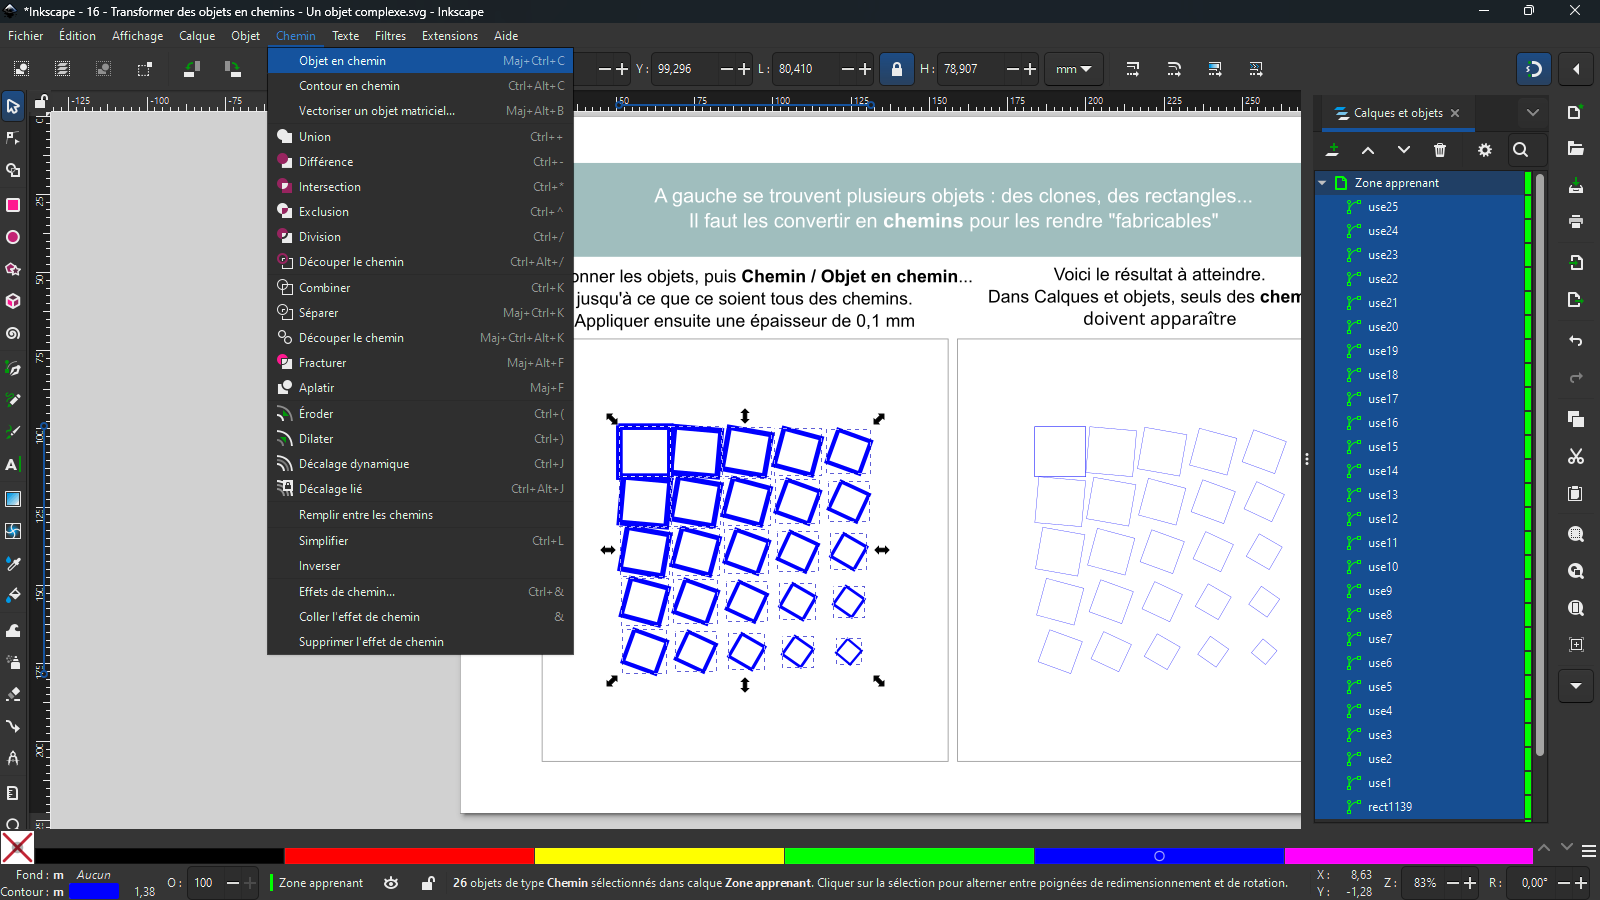Activate the Spiral tool
Image resolution: width=1600 pixels, height=900 pixels.
point(13,333)
